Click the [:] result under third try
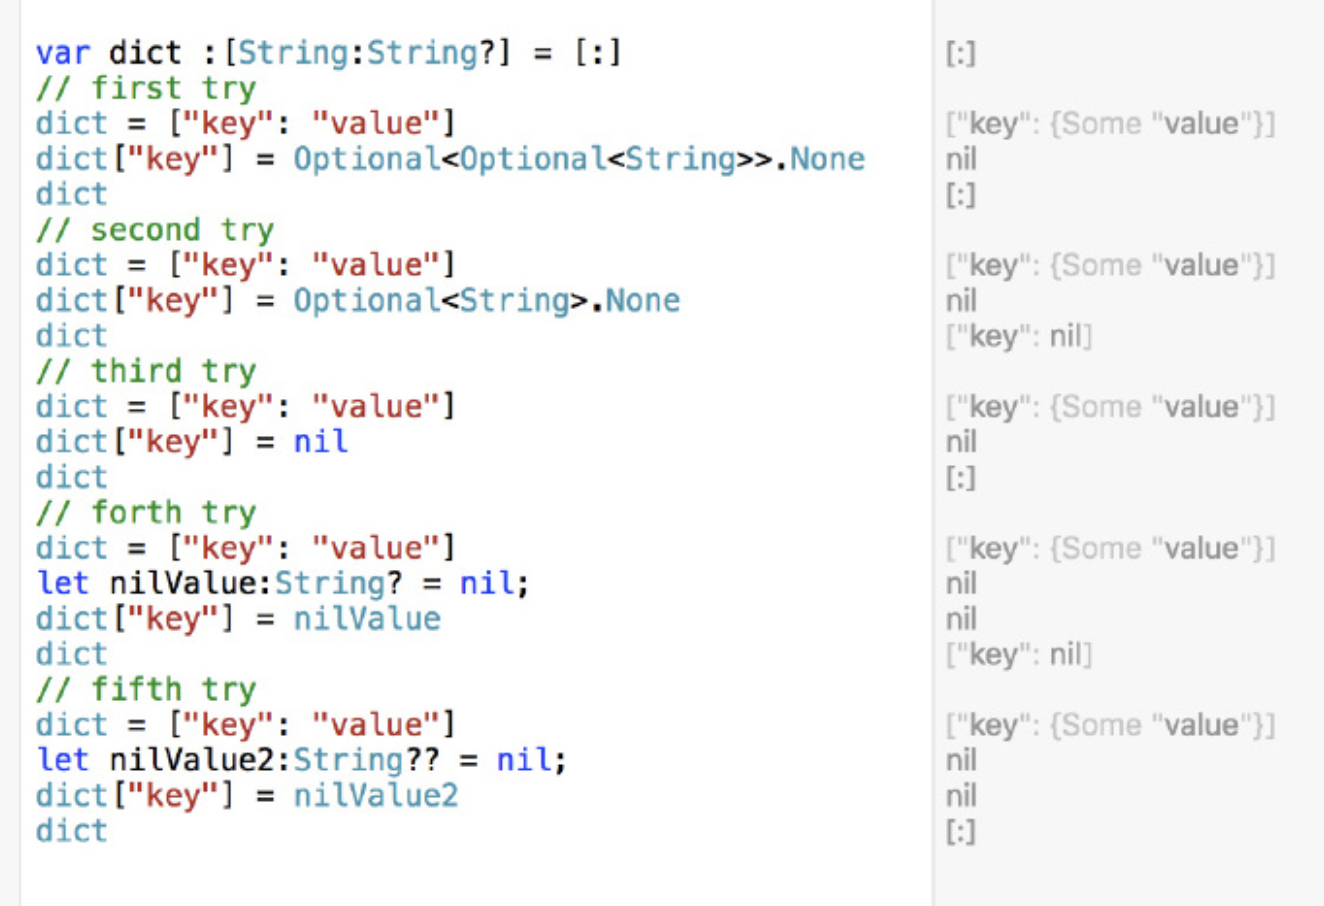 [x=960, y=478]
